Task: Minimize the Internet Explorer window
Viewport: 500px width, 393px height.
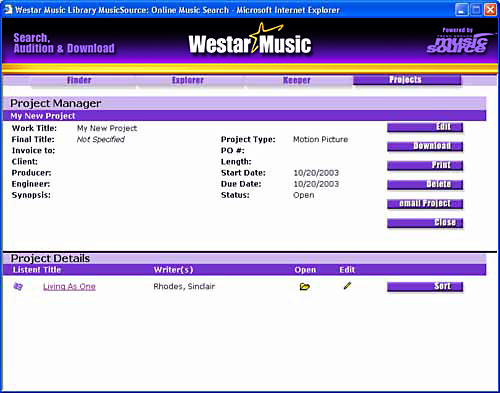Action: tap(461, 10)
